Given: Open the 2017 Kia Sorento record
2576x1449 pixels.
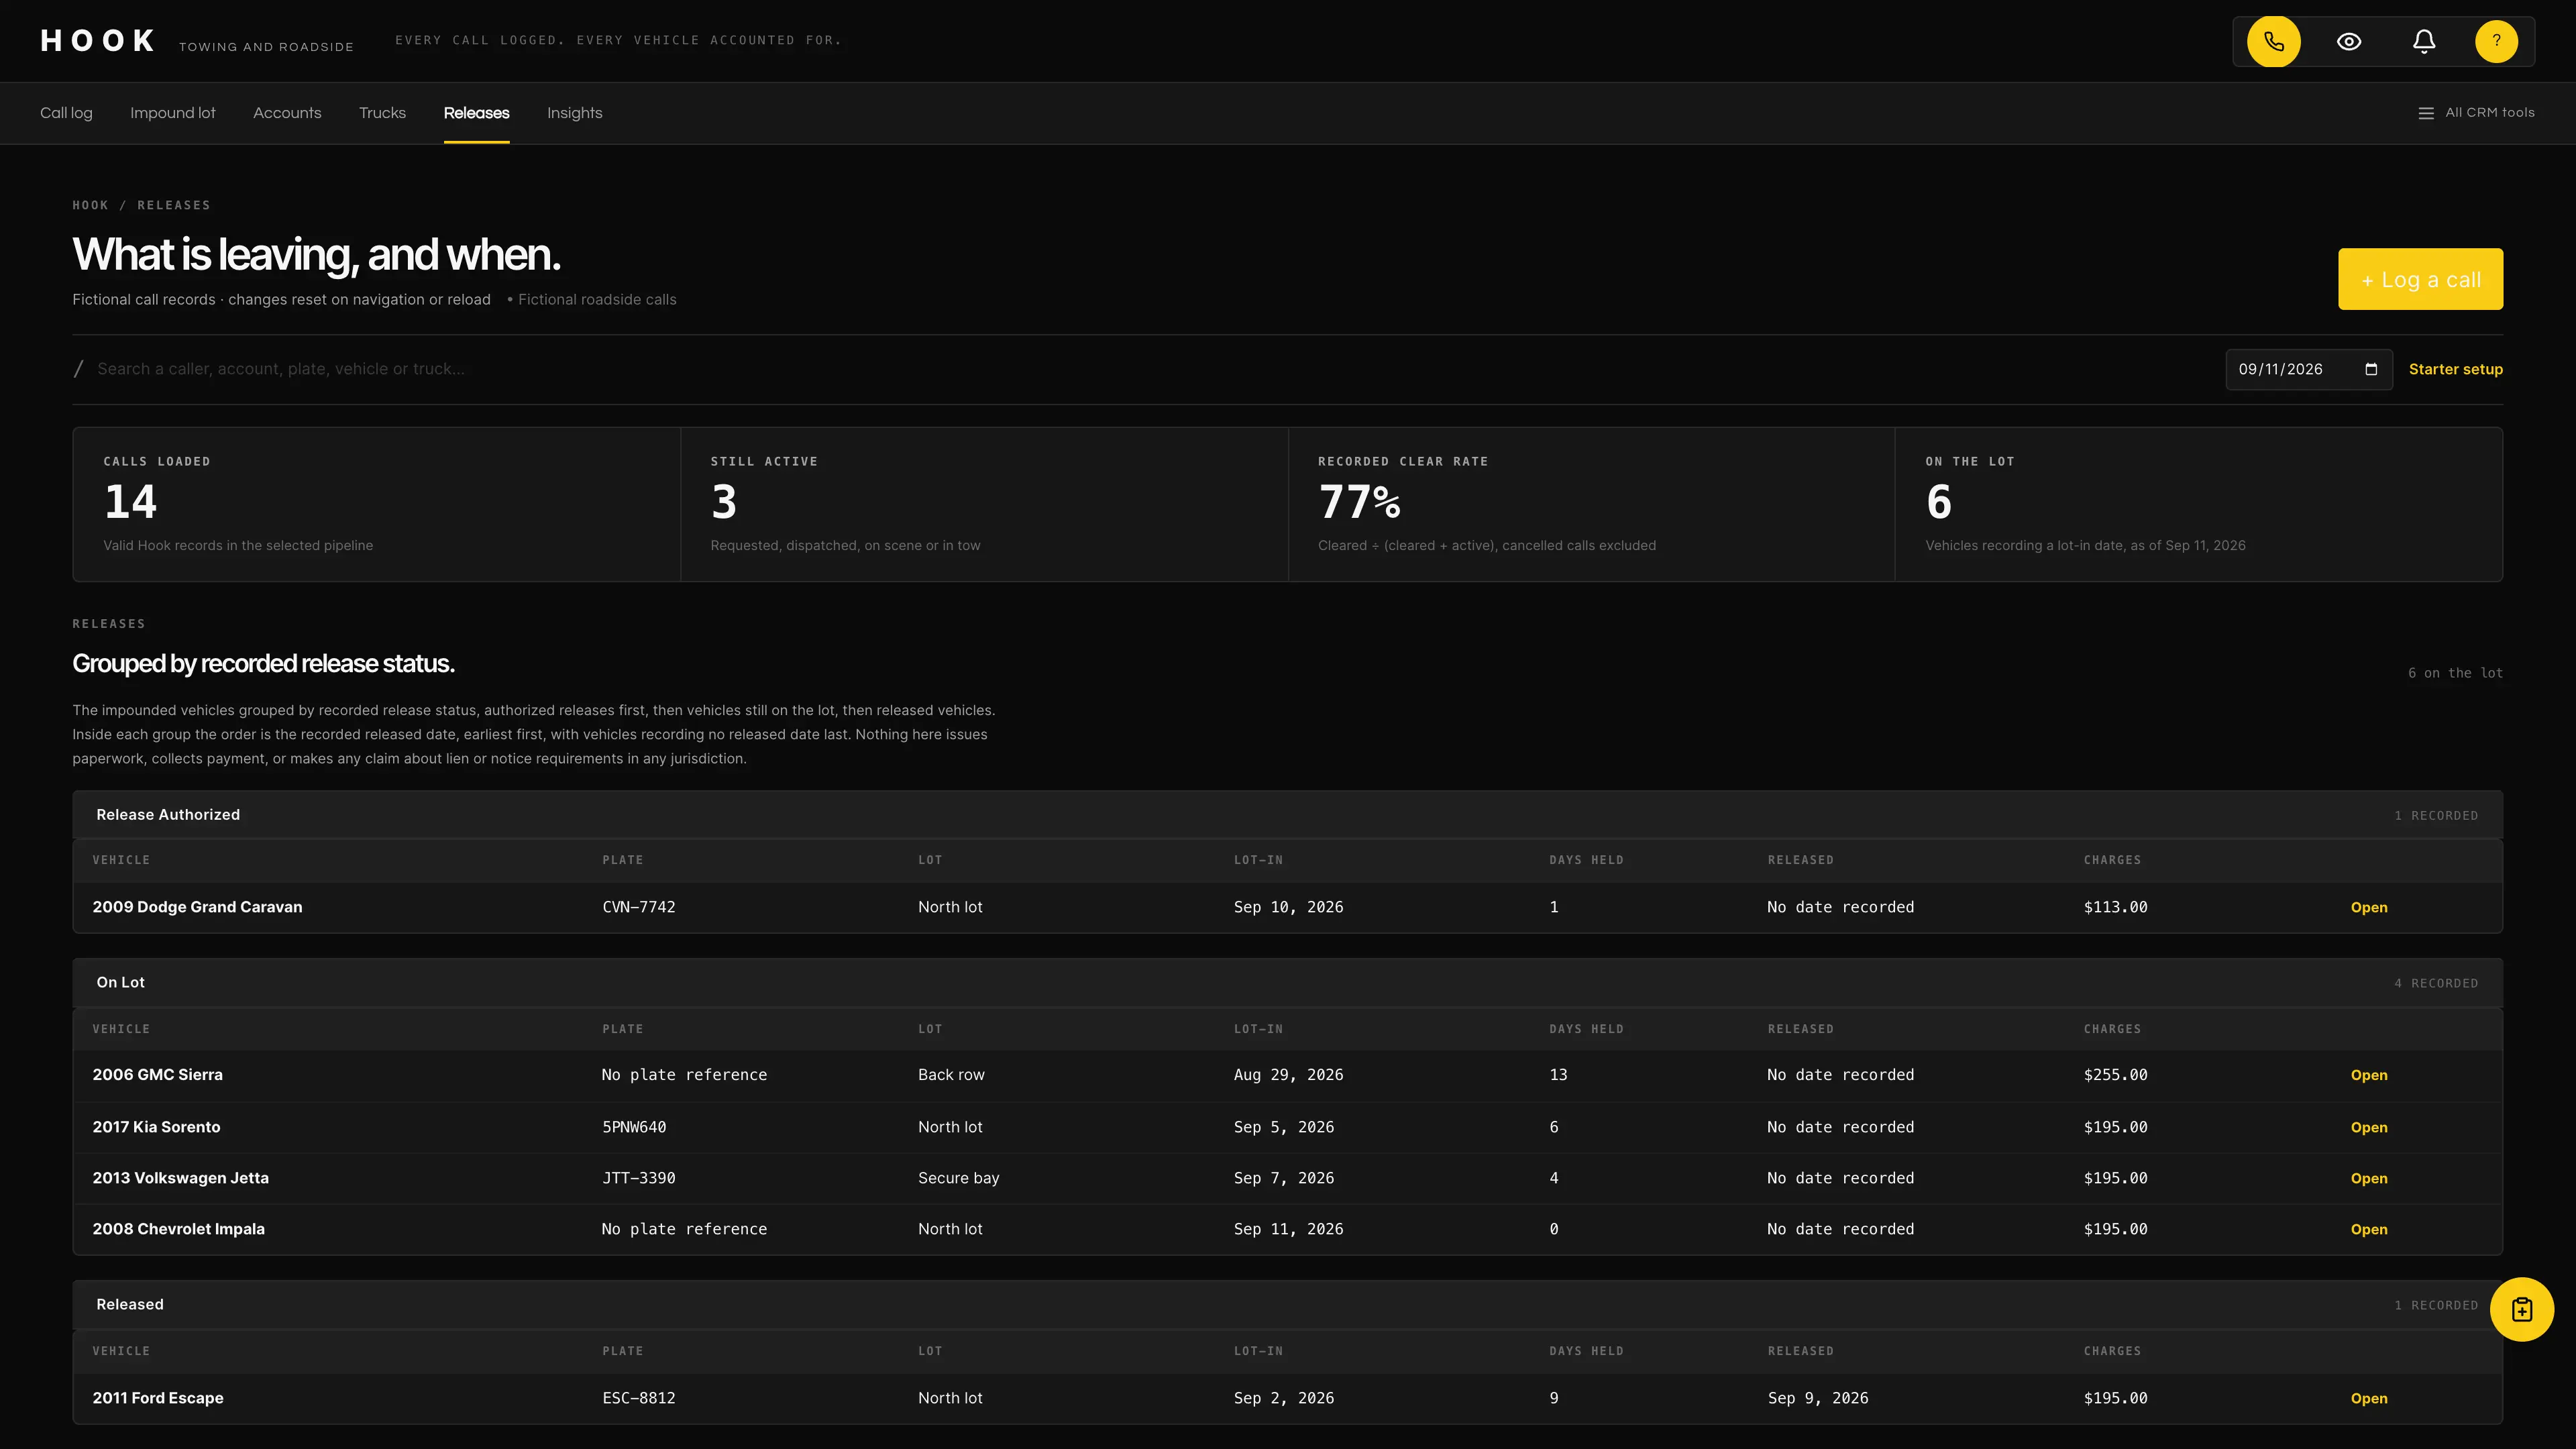Looking at the screenshot, I should click(x=2369, y=1127).
